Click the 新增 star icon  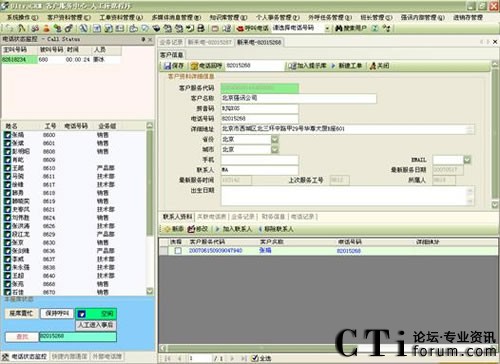(167, 229)
